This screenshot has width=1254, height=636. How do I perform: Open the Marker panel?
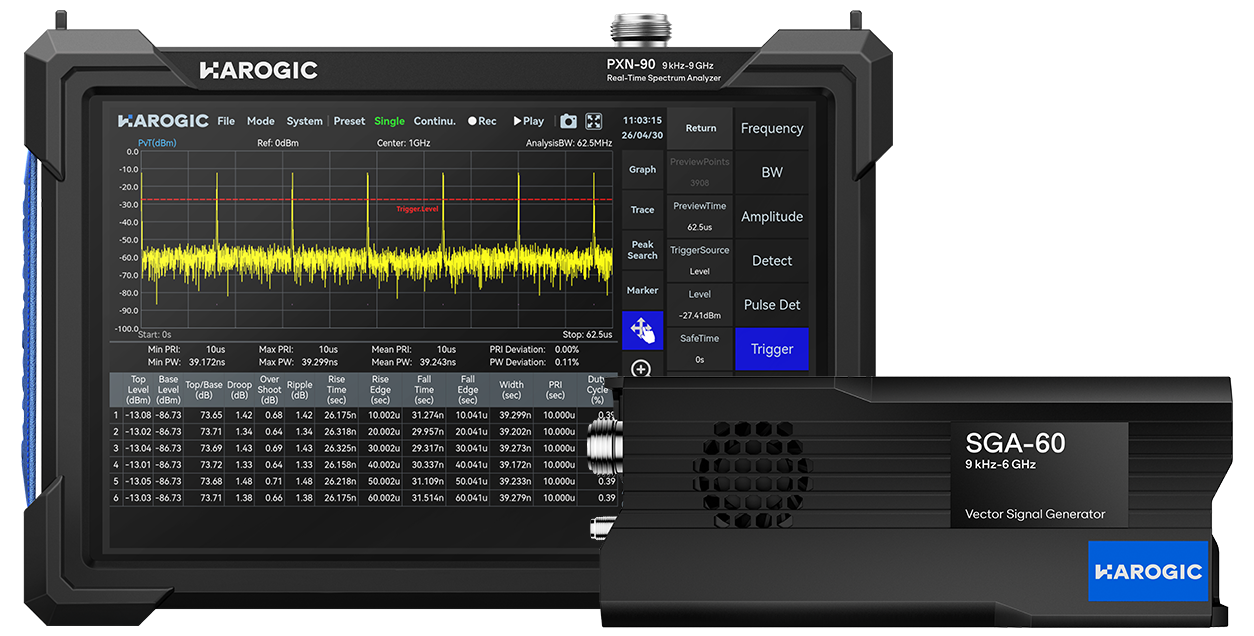[x=642, y=290]
